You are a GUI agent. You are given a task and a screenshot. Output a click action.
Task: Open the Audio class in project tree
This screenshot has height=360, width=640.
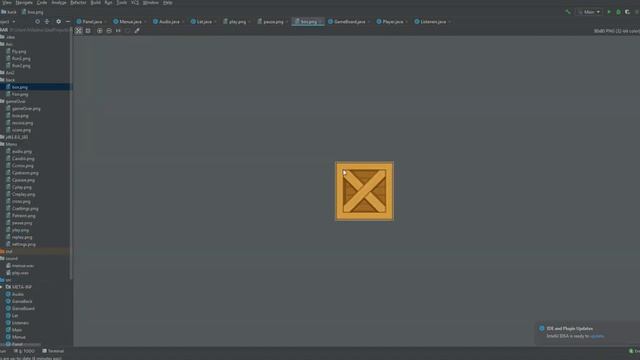[18, 294]
